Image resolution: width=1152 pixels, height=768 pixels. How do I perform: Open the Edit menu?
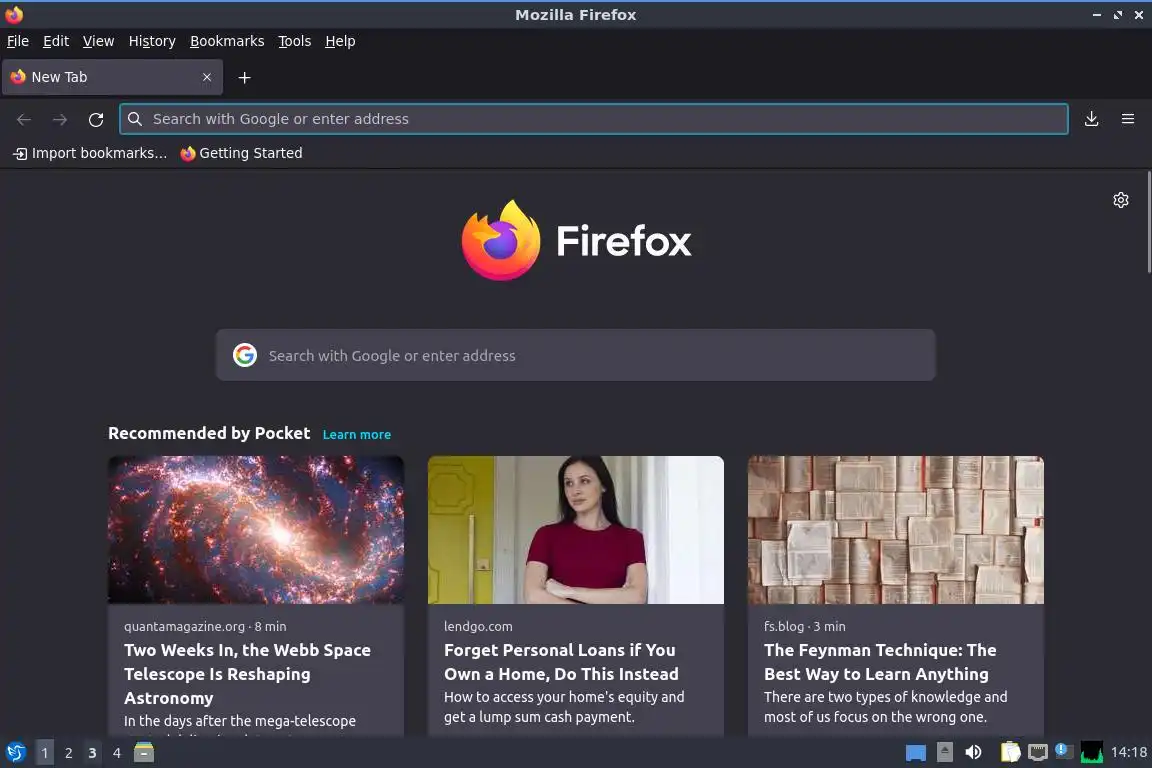(56, 41)
